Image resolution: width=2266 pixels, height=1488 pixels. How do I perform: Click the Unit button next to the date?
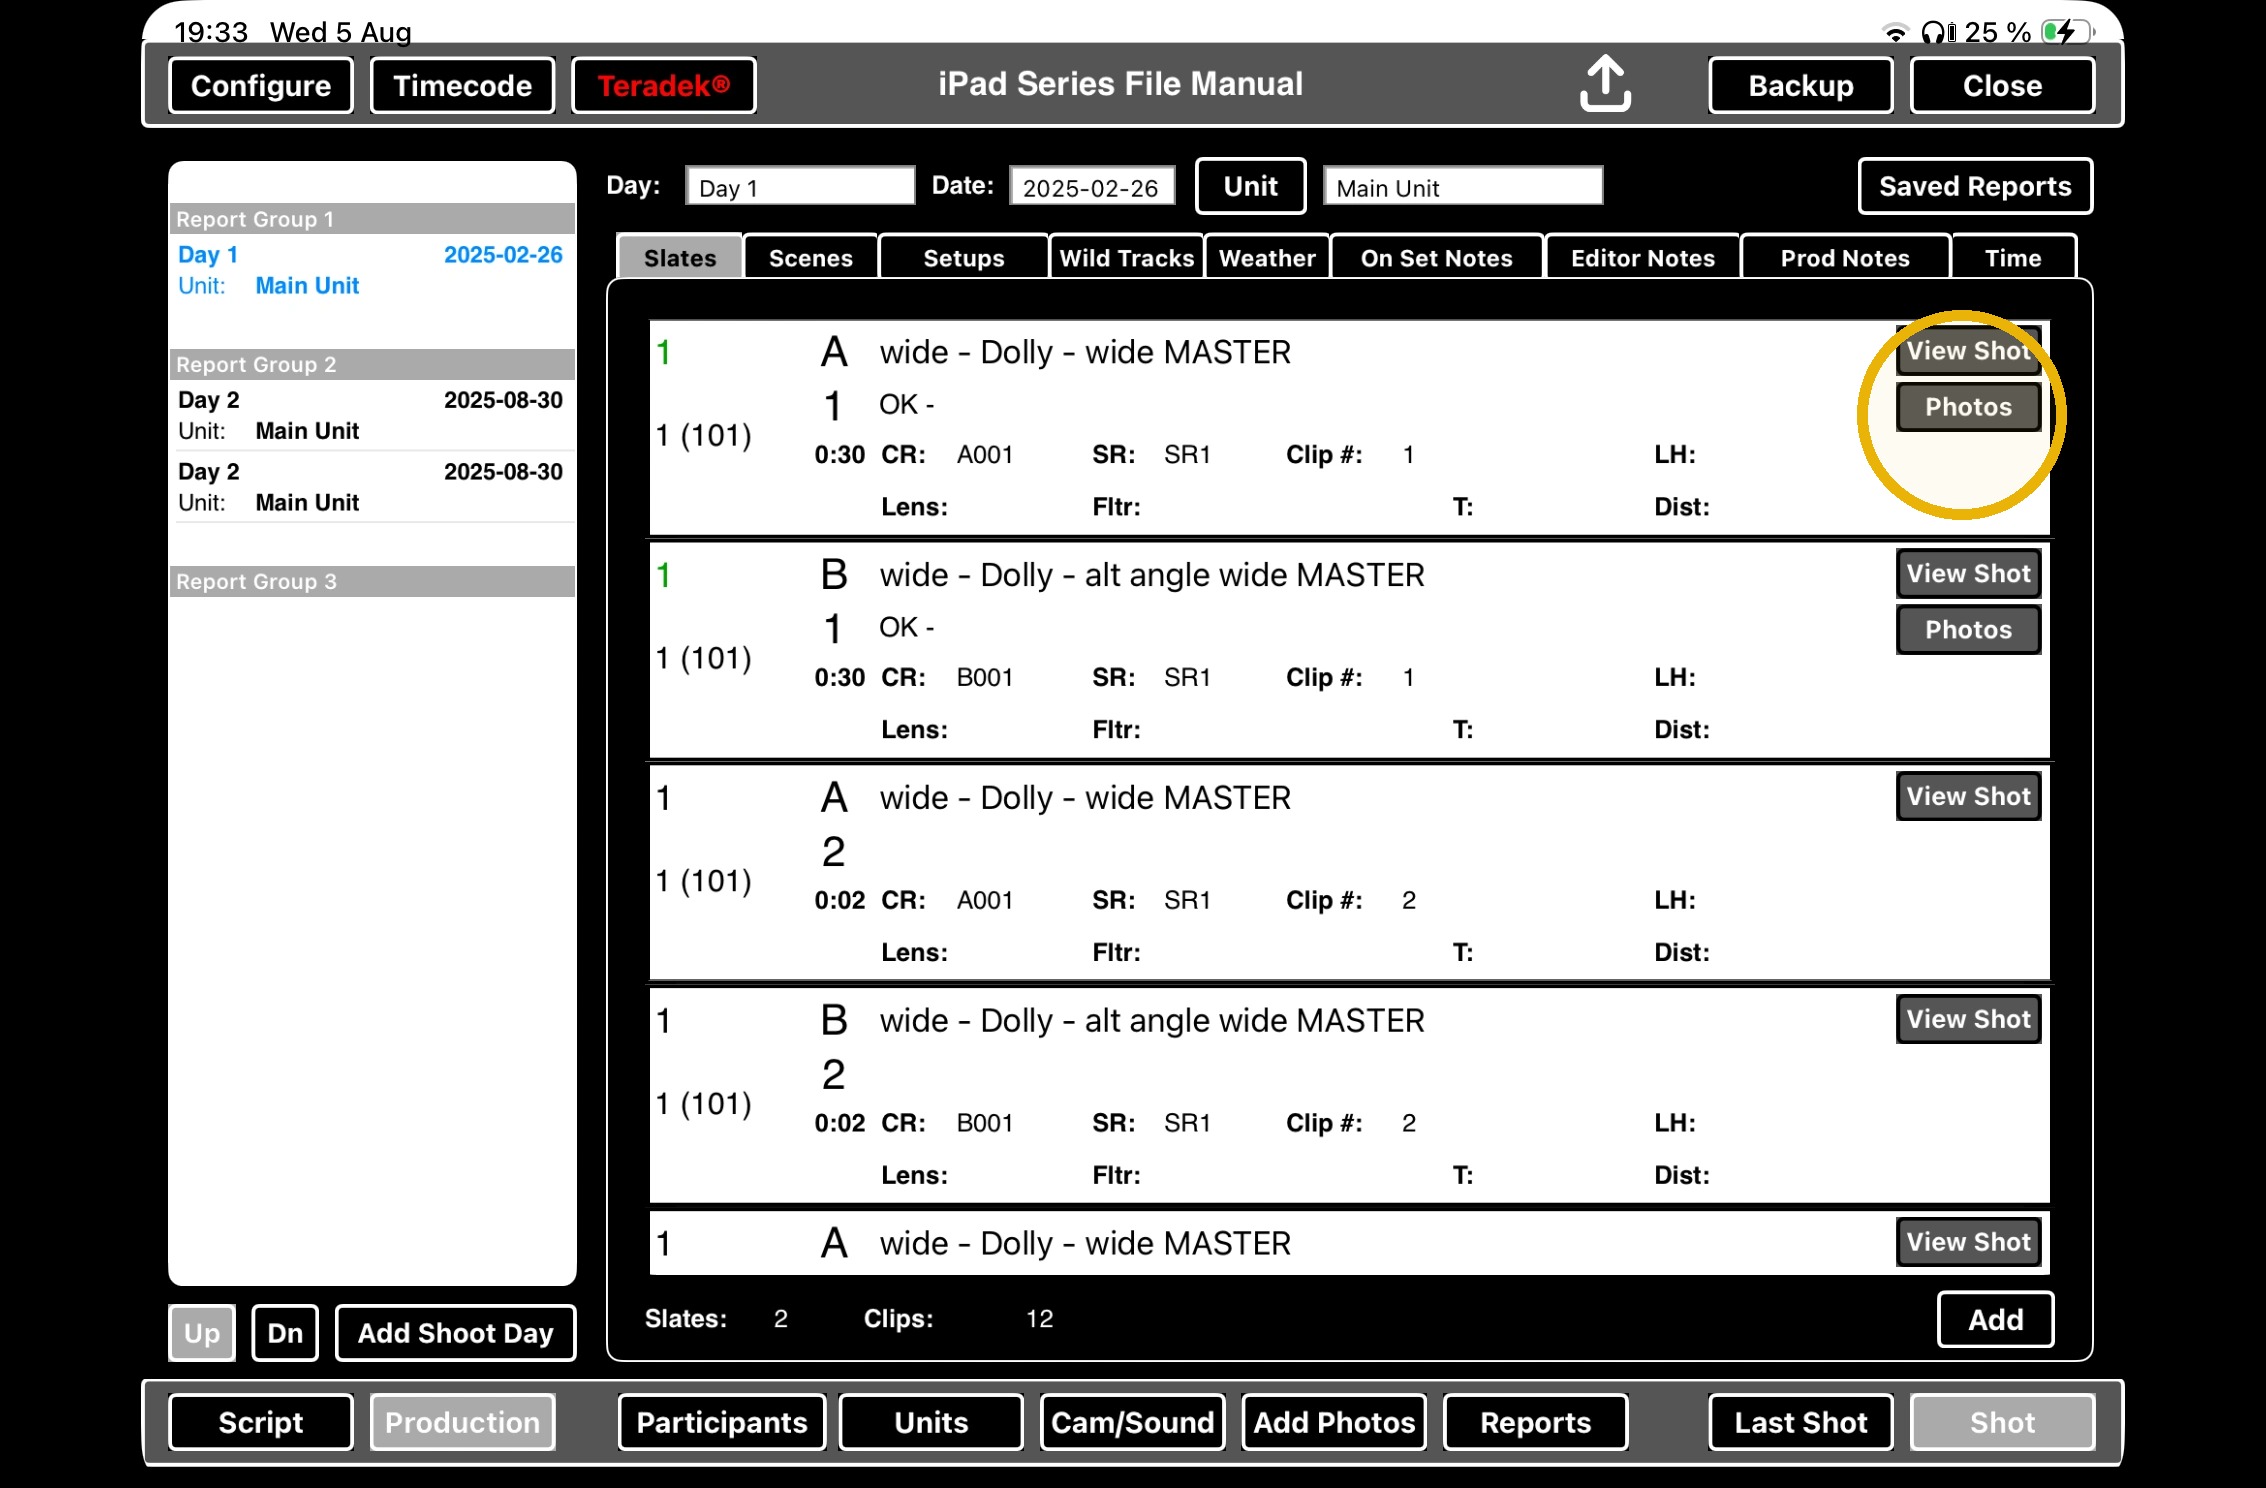1250,186
